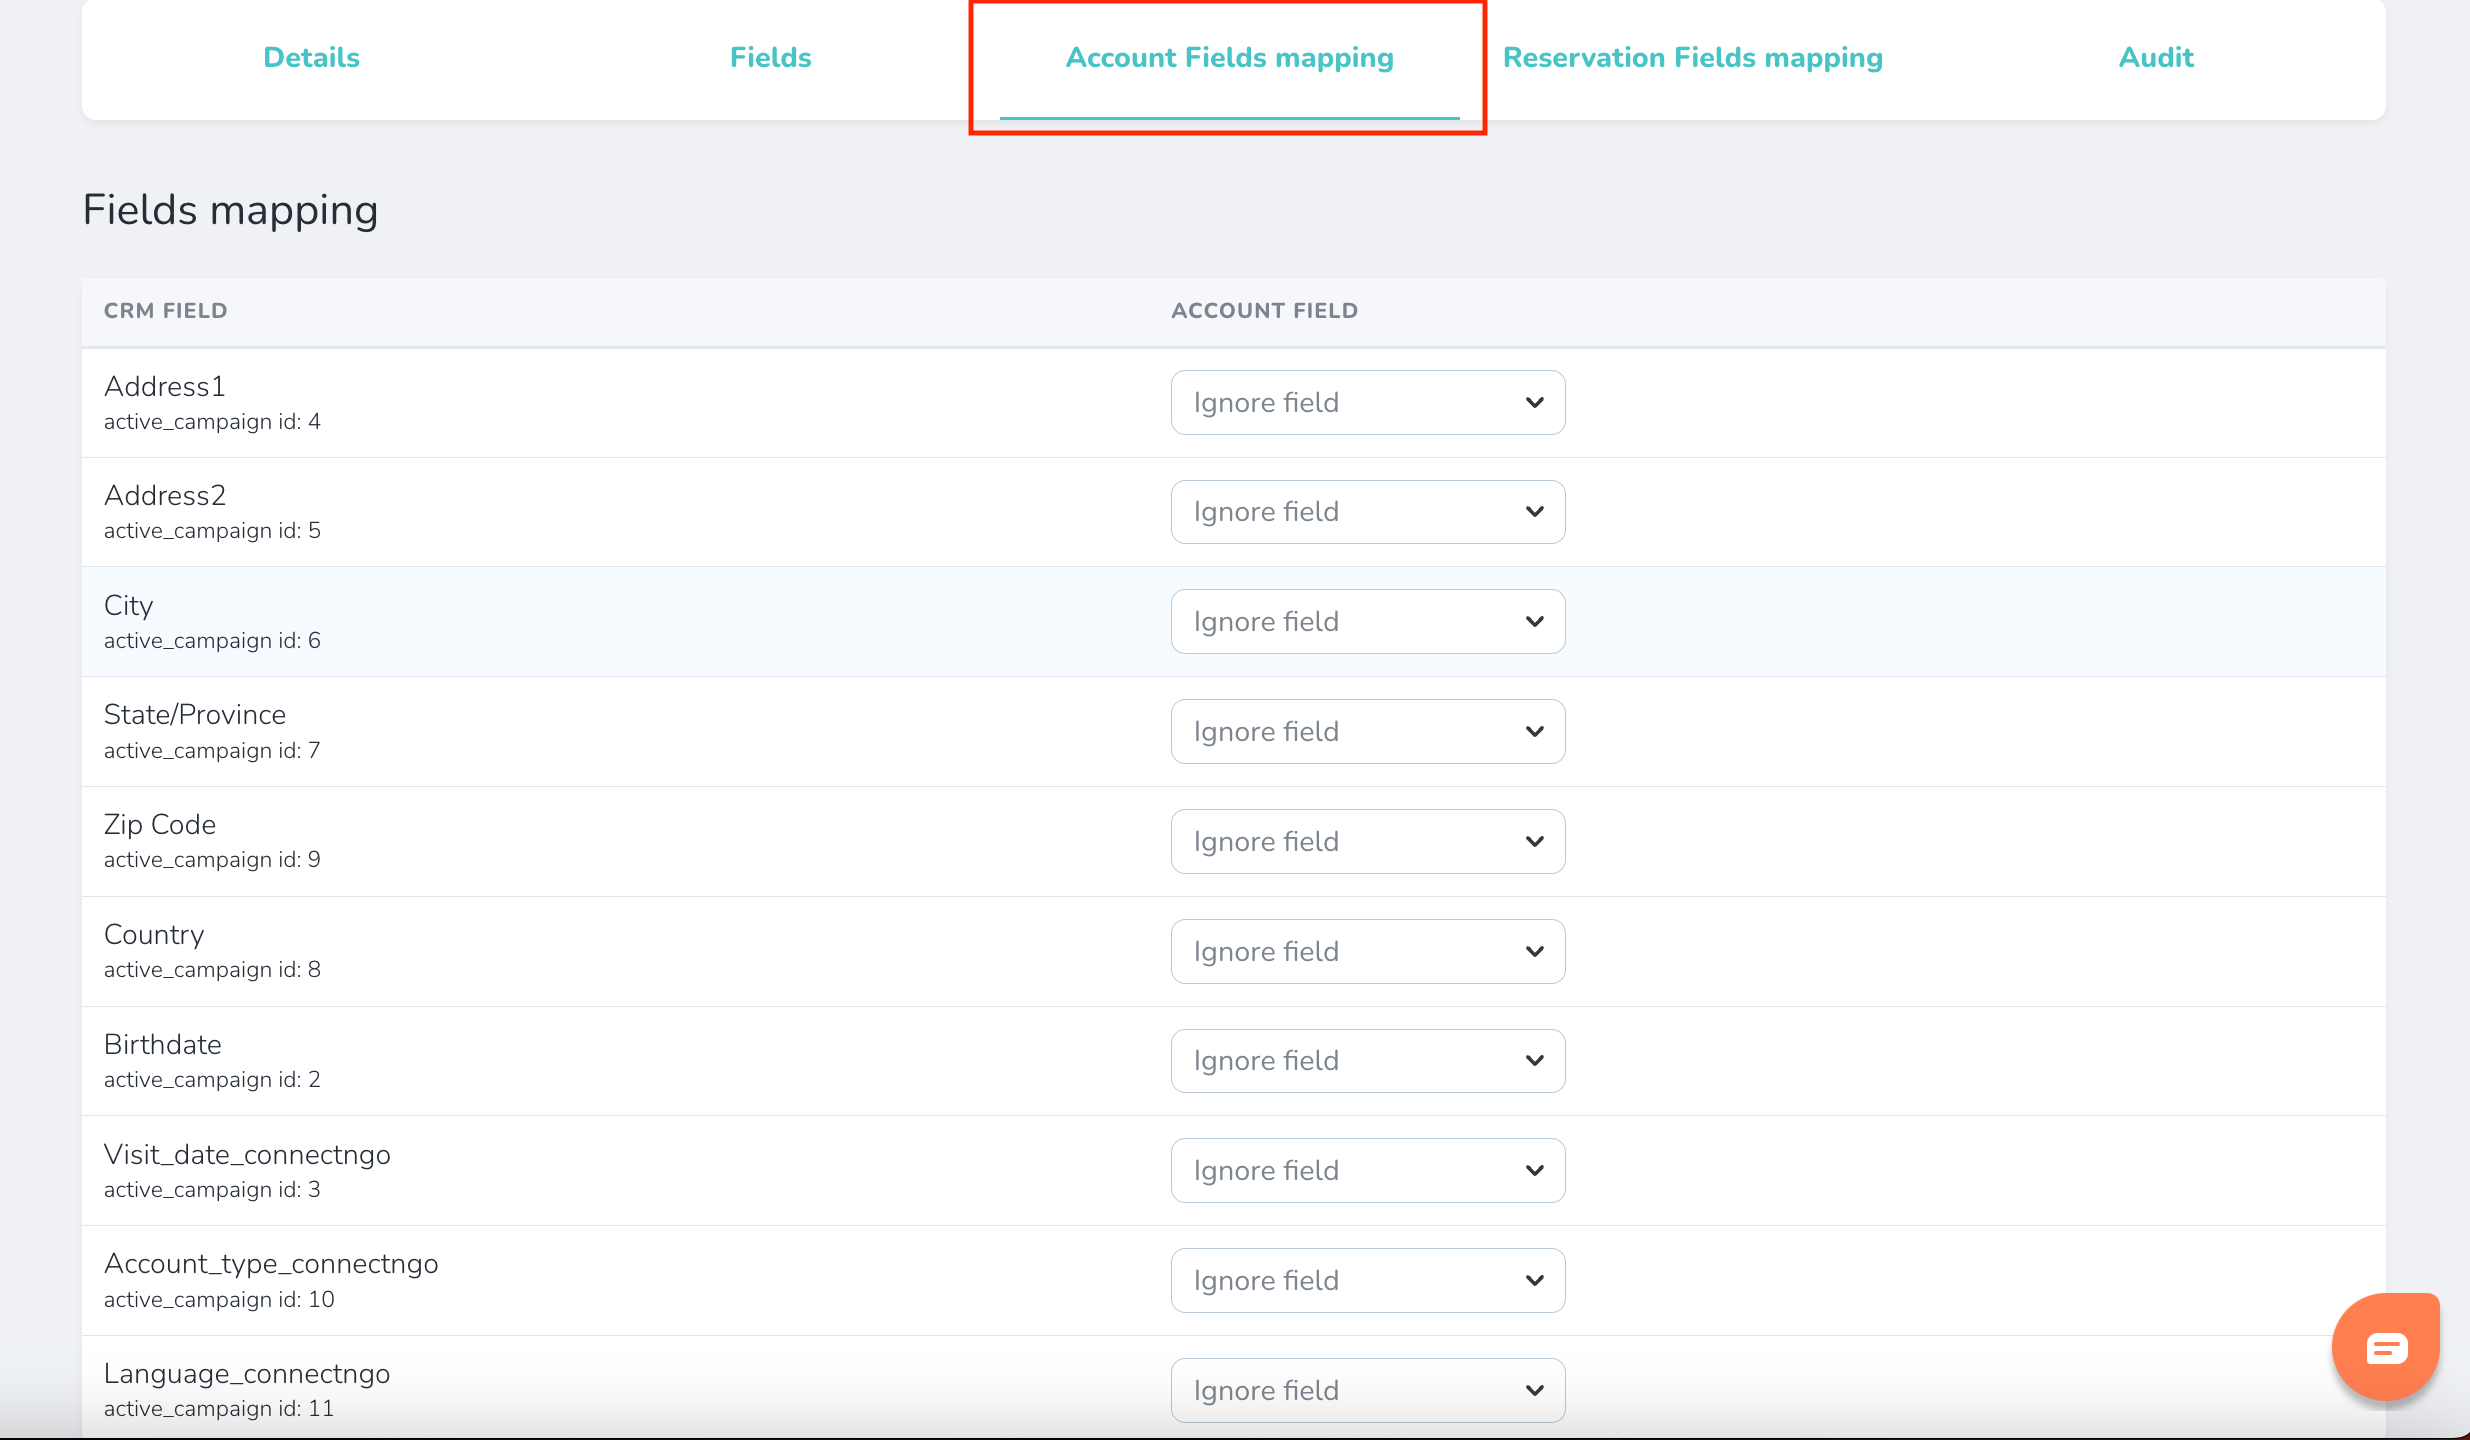
Task: Expand the Address1 account field dropdown
Action: coord(1367,403)
